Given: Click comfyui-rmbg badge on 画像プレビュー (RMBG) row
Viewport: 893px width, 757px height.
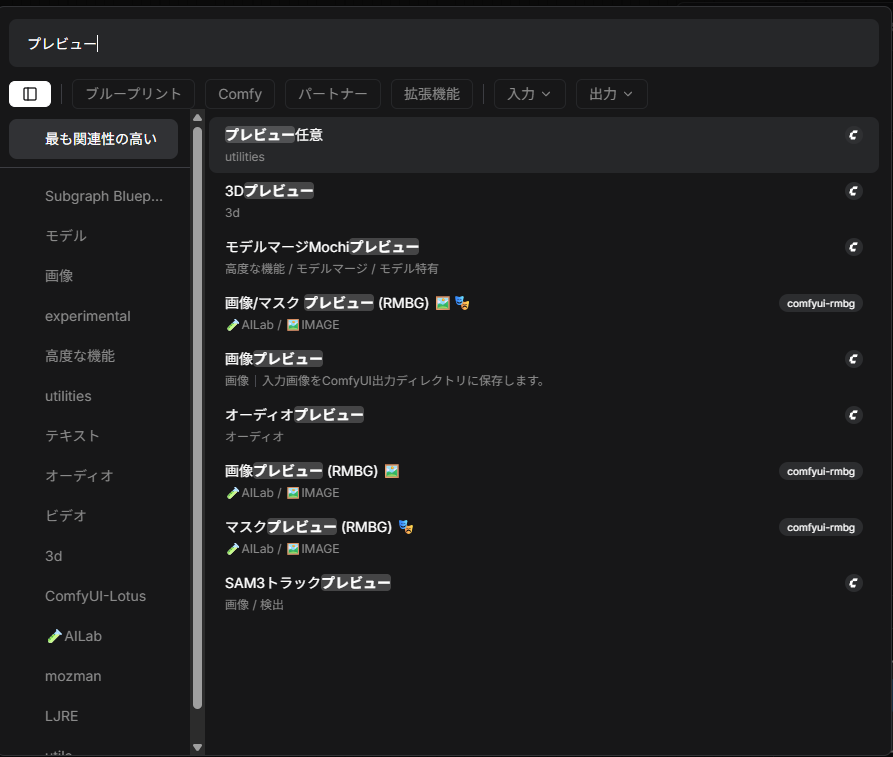Looking at the screenshot, I should [821, 471].
